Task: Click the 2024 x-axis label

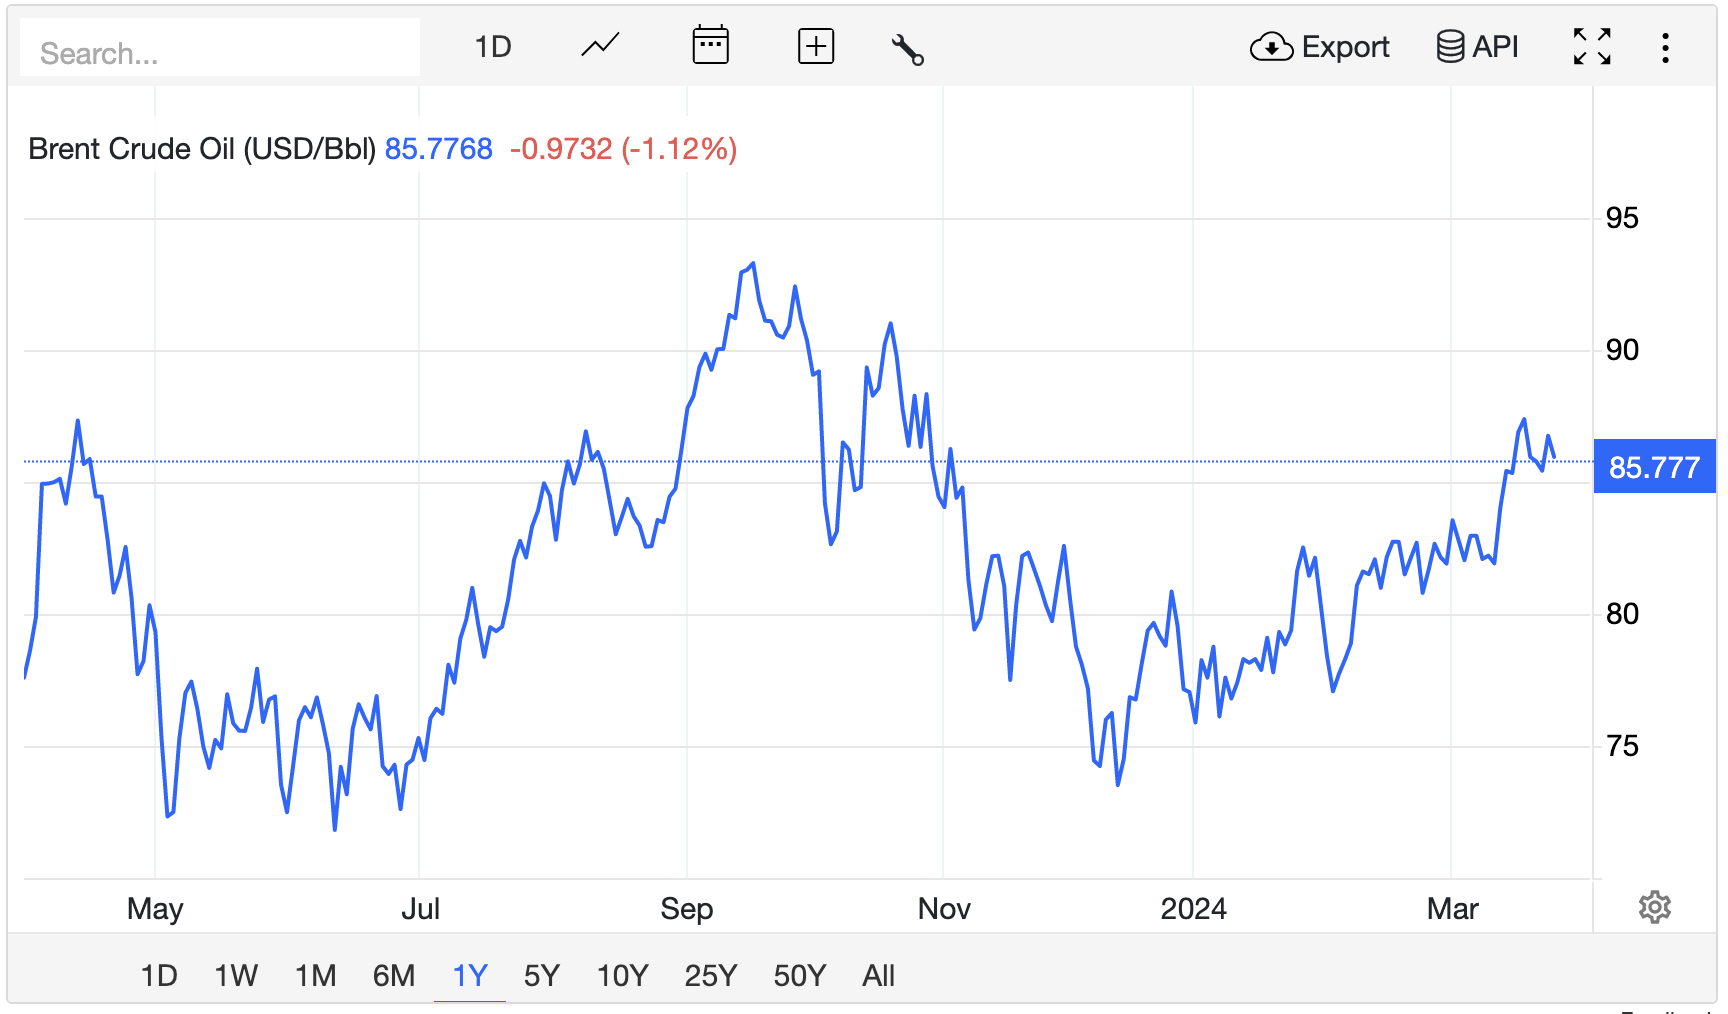Action: pos(1193,909)
